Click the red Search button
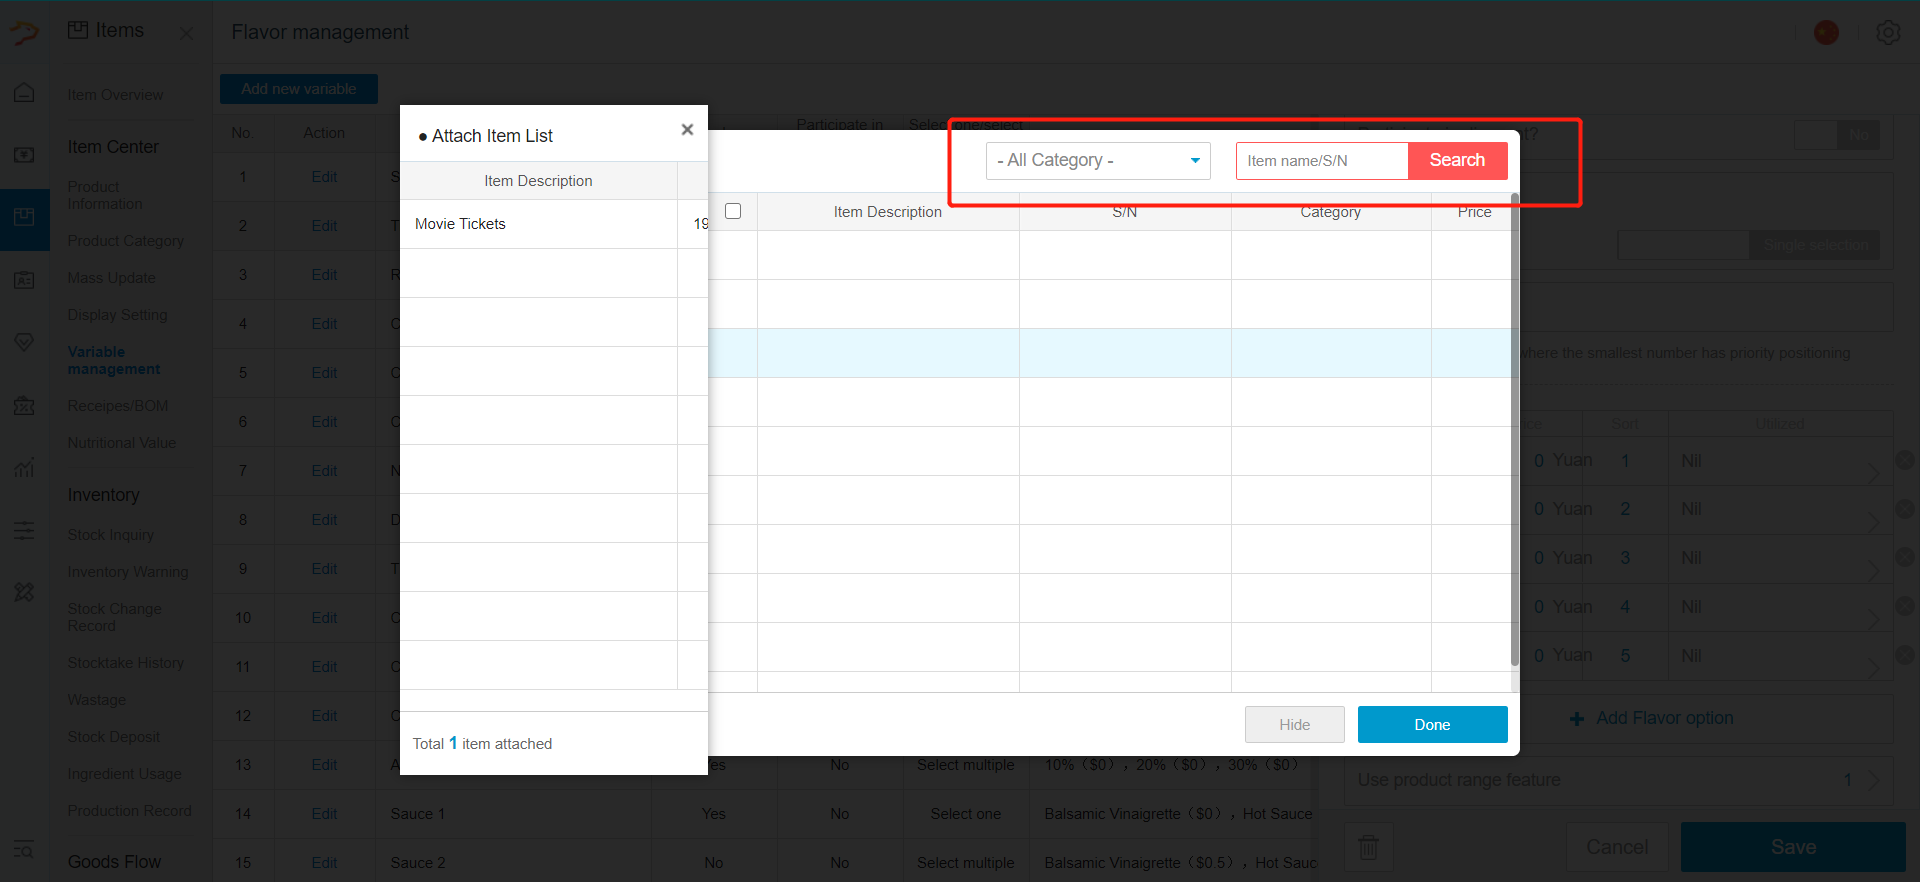The height and width of the screenshot is (882, 1920). (1457, 161)
